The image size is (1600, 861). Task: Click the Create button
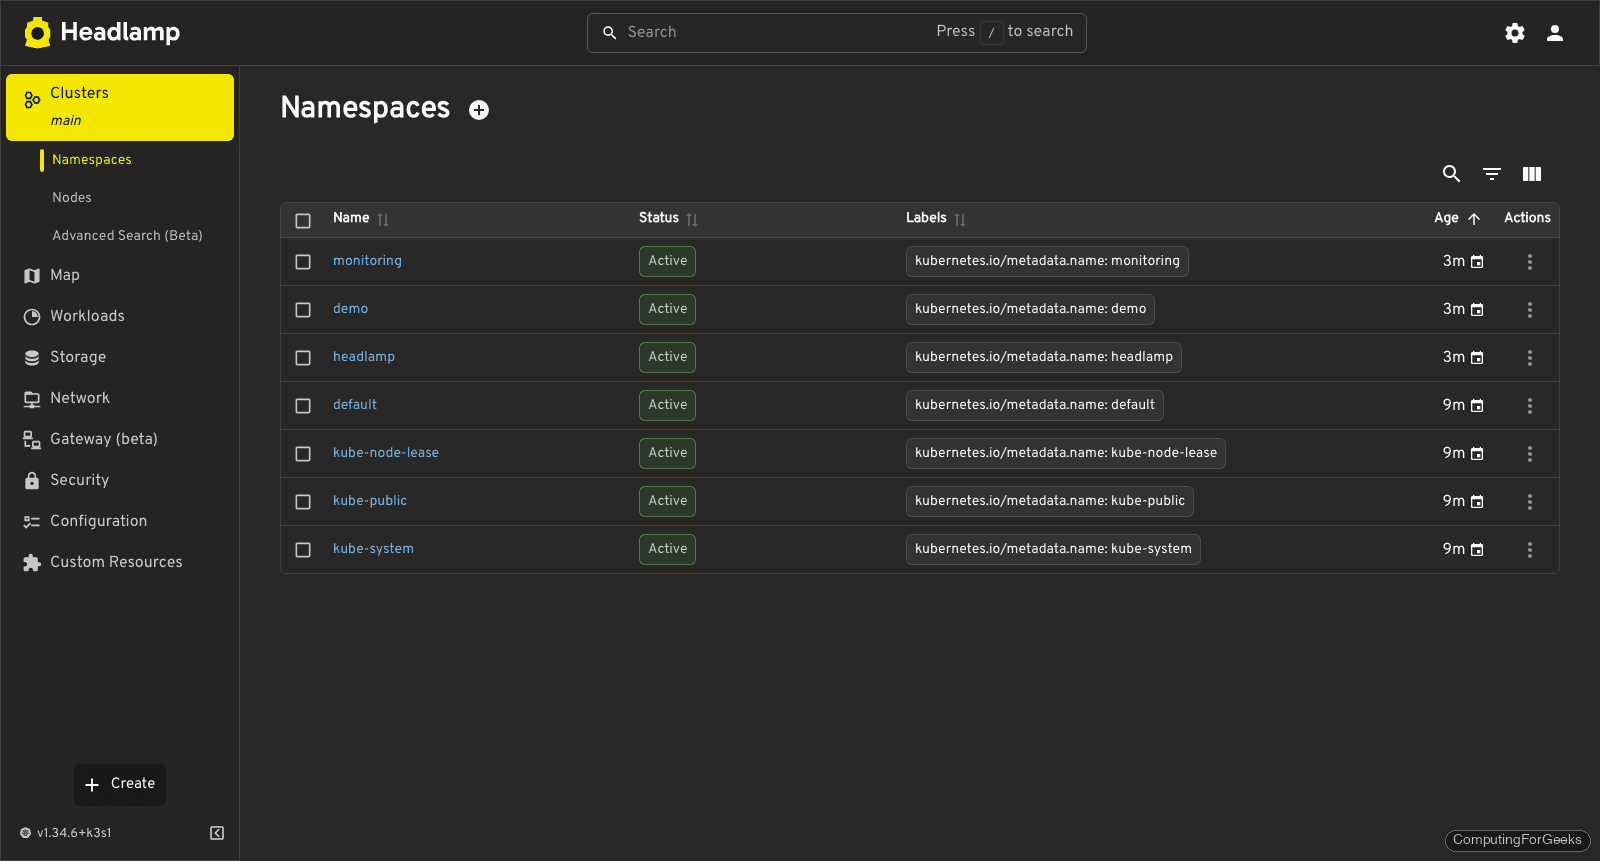pos(120,784)
